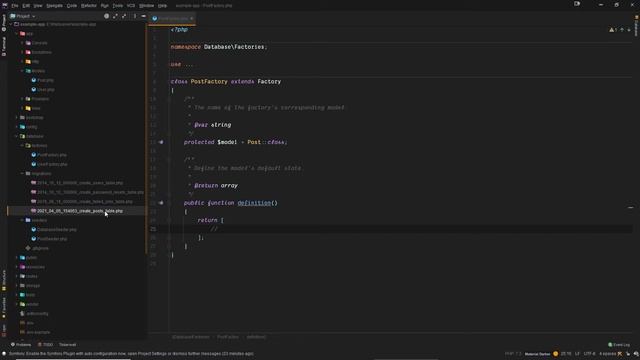Image resolution: width=640 pixels, height=360 pixels.
Task: Click the '4 spaces' indent setting in status bar
Action: (x=607, y=353)
